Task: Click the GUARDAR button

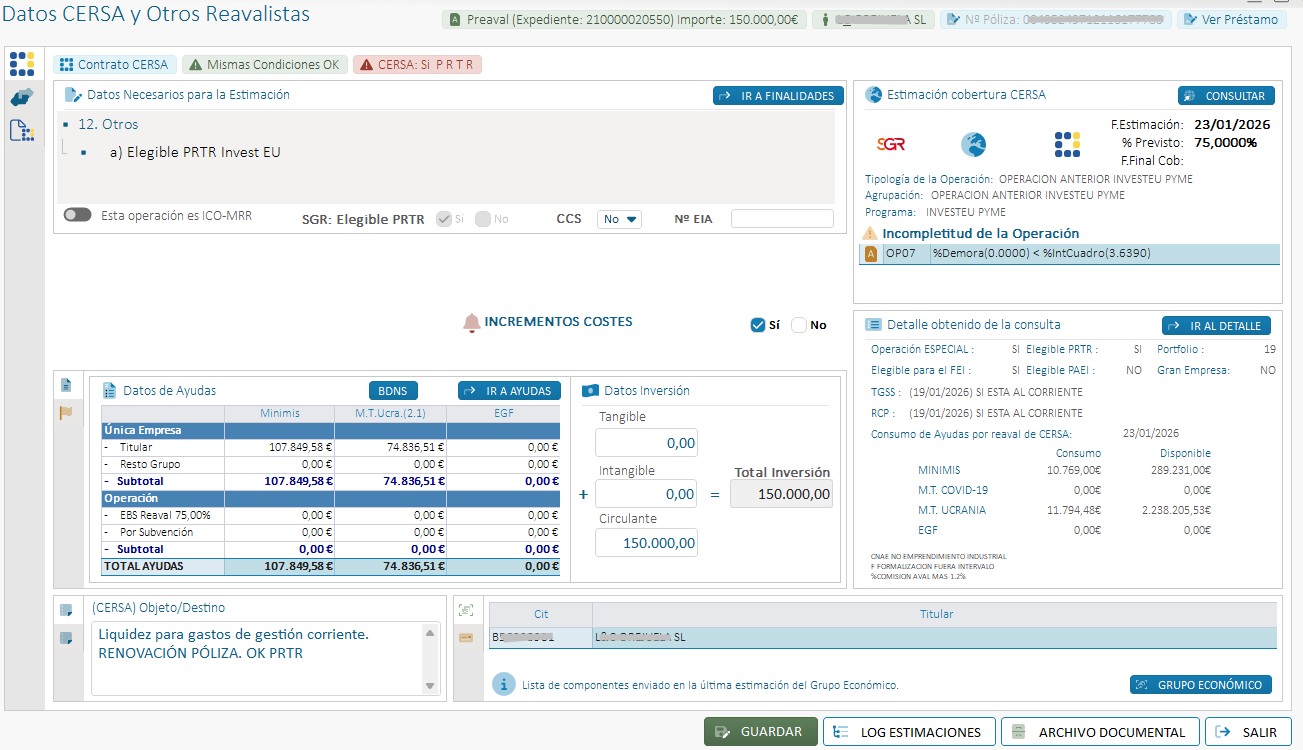Action: coord(760,732)
